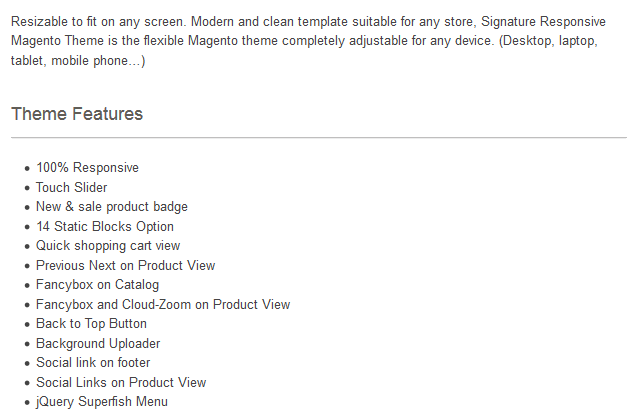Select "Previous Next on Product View" feature
635x419 pixels.
pyautogui.click(x=125, y=265)
